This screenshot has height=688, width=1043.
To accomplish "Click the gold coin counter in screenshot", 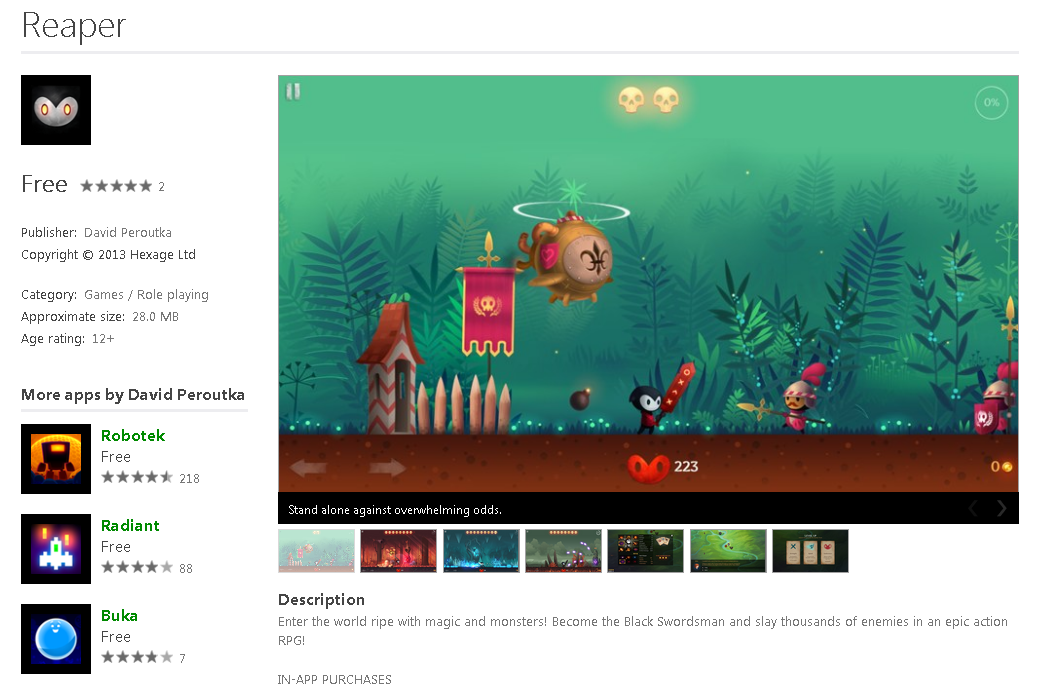I will (x=1001, y=467).
